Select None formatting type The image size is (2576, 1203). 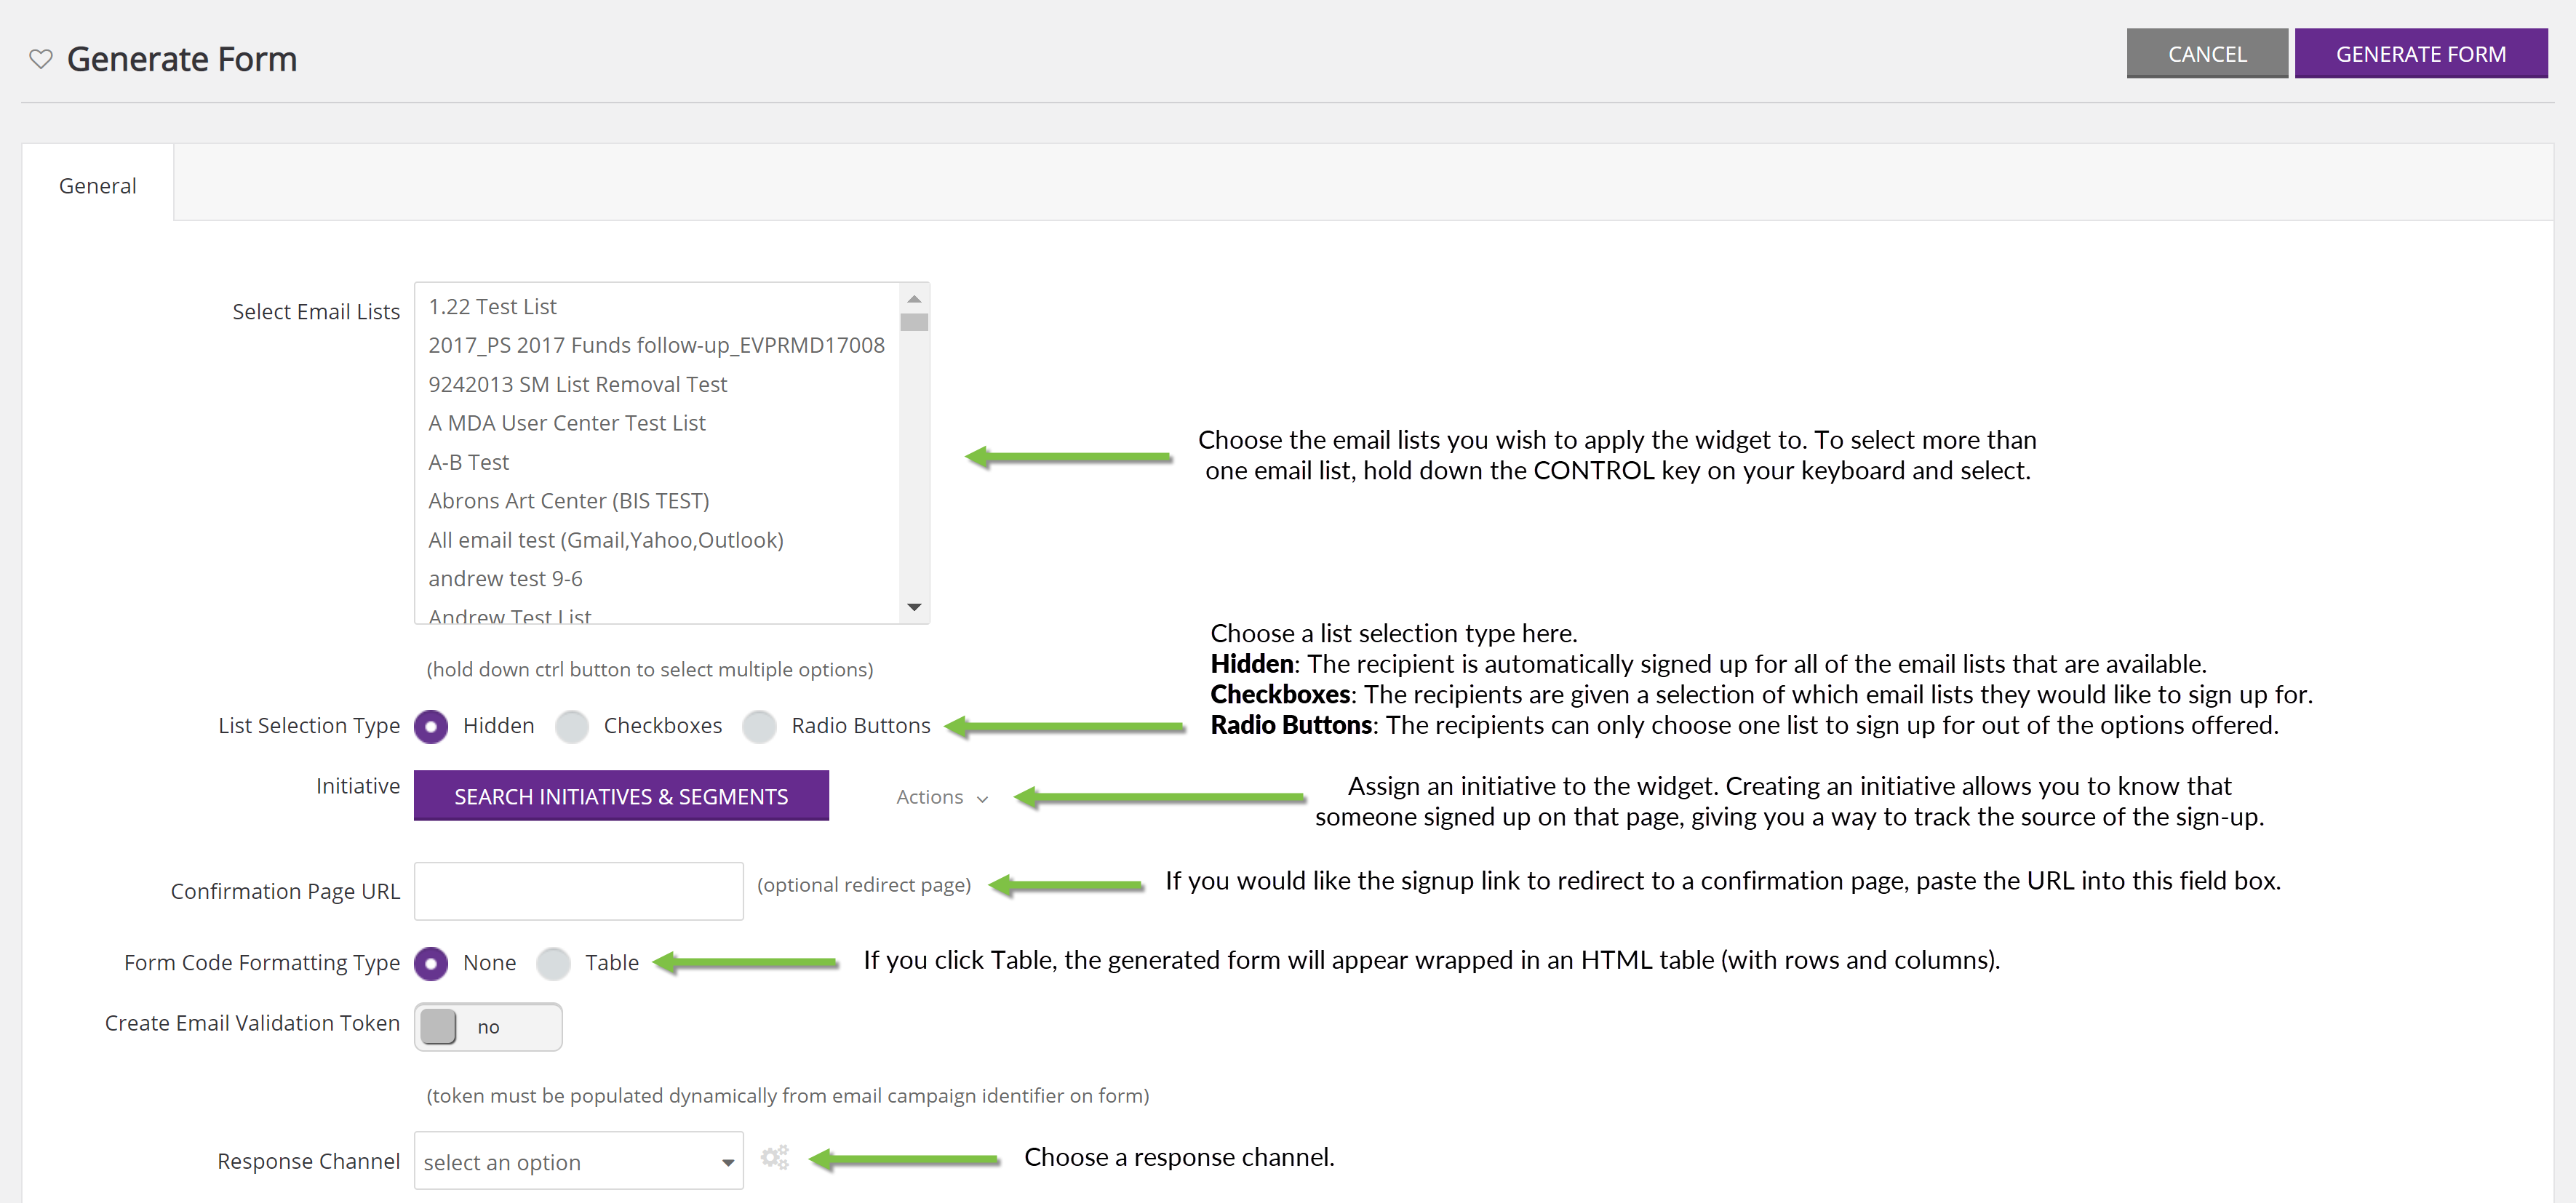(x=431, y=963)
